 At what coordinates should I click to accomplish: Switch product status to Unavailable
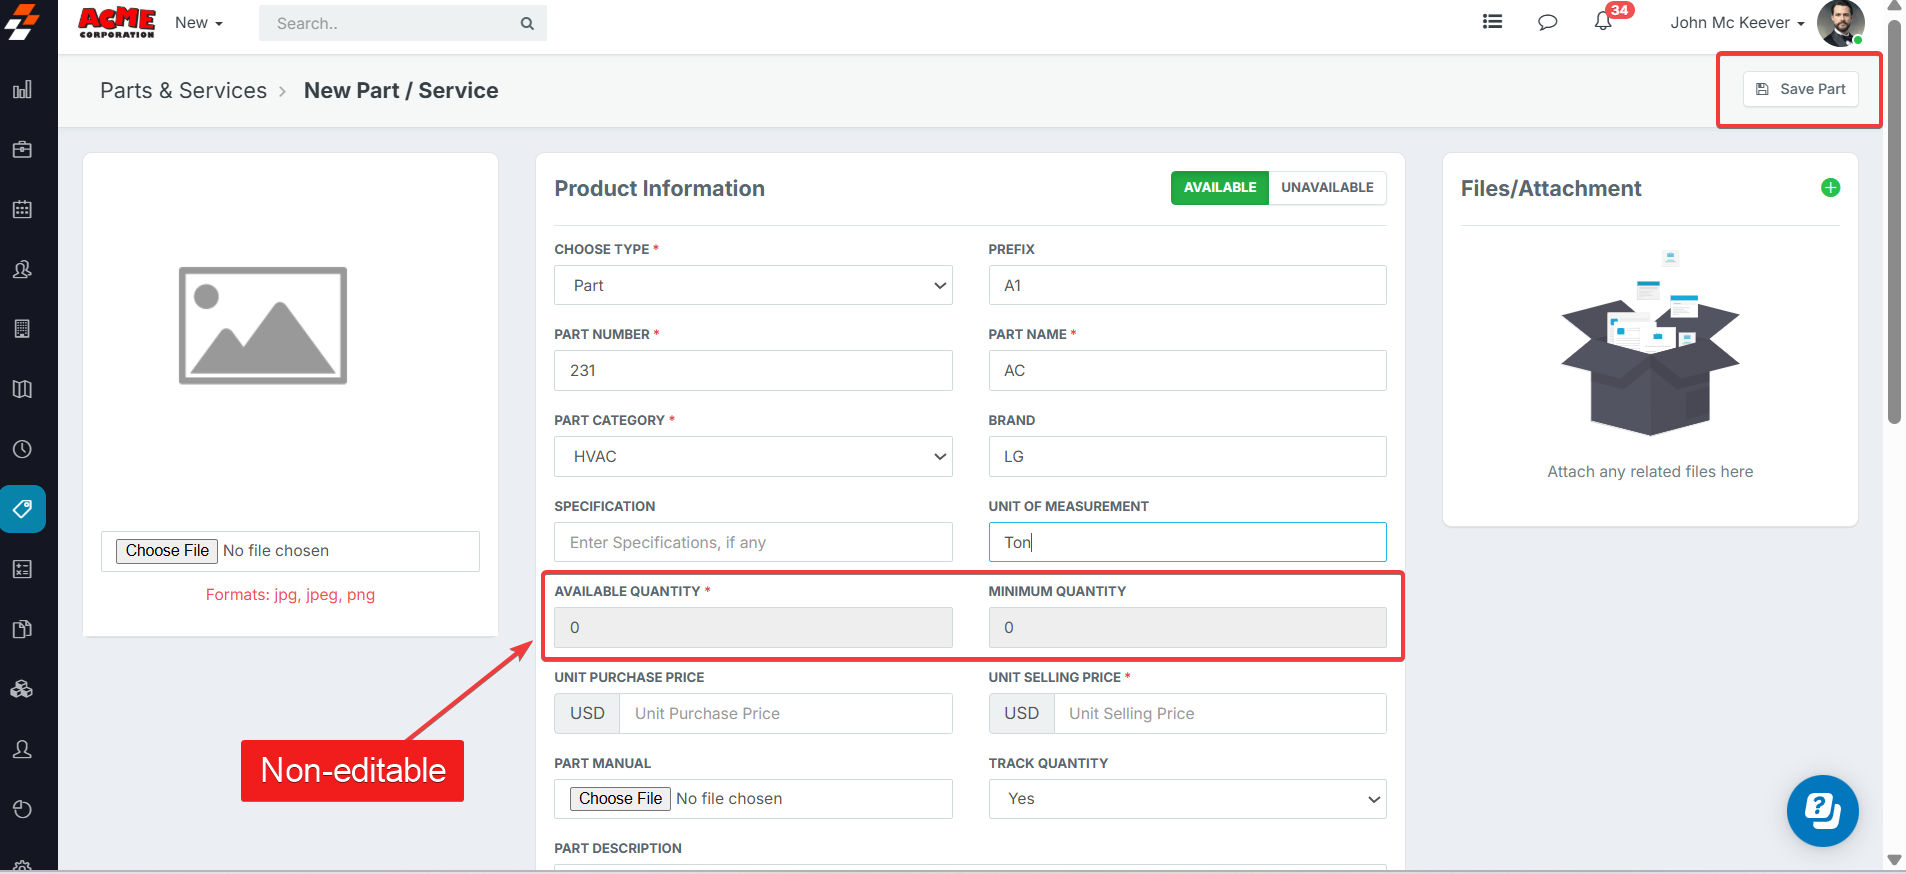click(1327, 188)
